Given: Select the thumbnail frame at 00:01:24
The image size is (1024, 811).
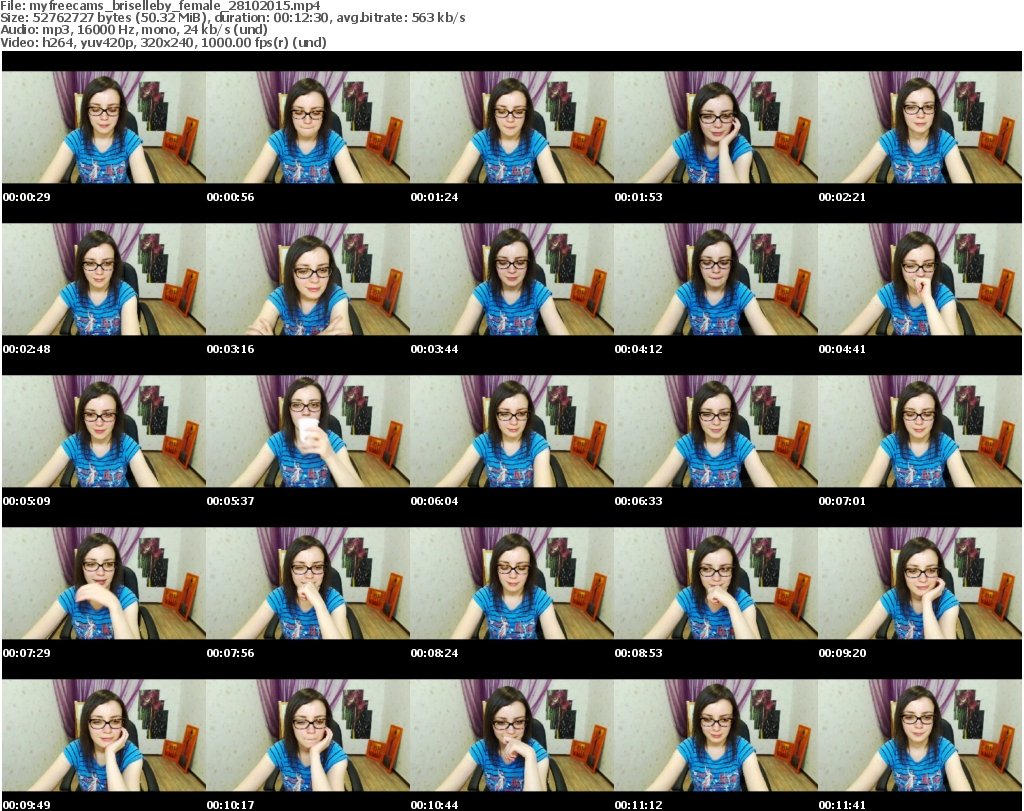Looking at the screenshot, I should point(512,127).
